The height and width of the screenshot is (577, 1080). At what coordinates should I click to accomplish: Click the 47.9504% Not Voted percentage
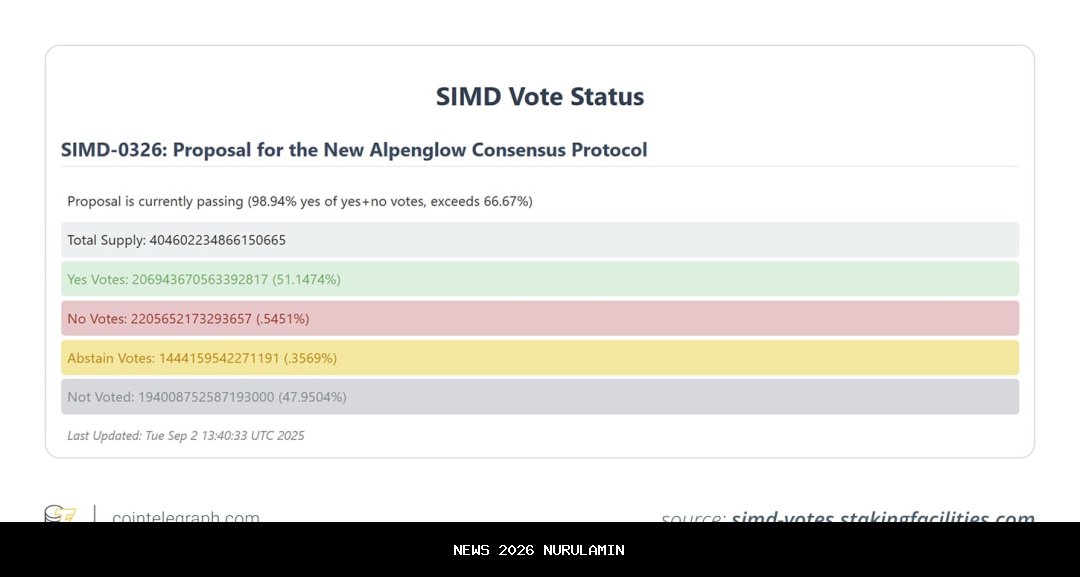(313, 397)
